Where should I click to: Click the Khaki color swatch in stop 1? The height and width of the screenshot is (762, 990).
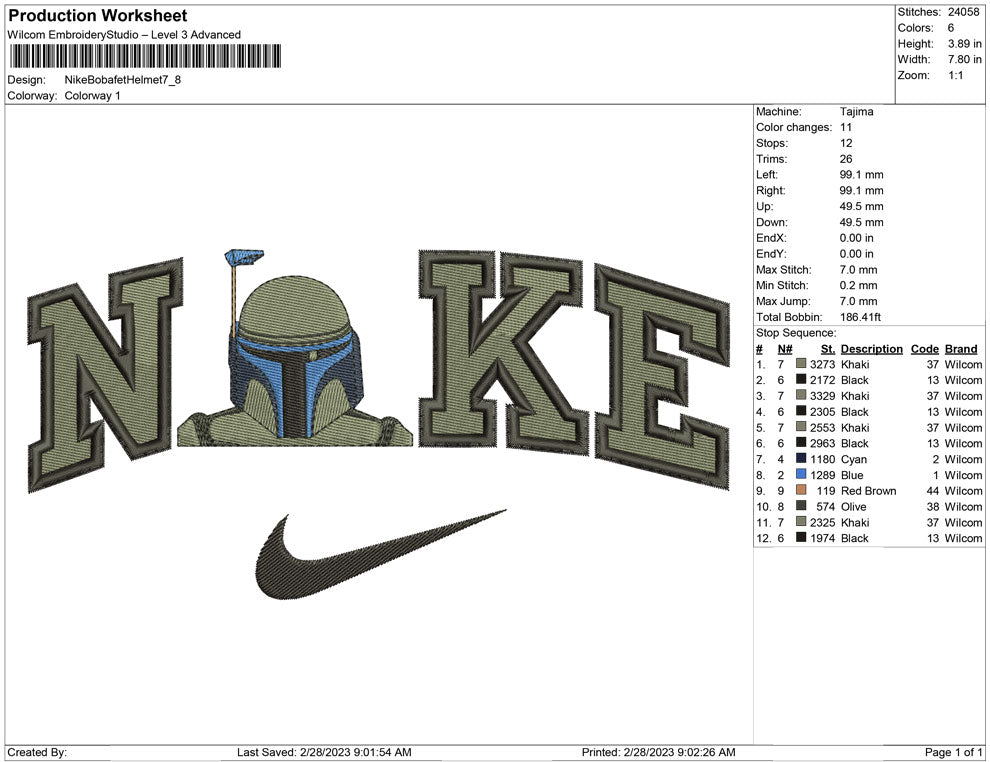(801, 364)
